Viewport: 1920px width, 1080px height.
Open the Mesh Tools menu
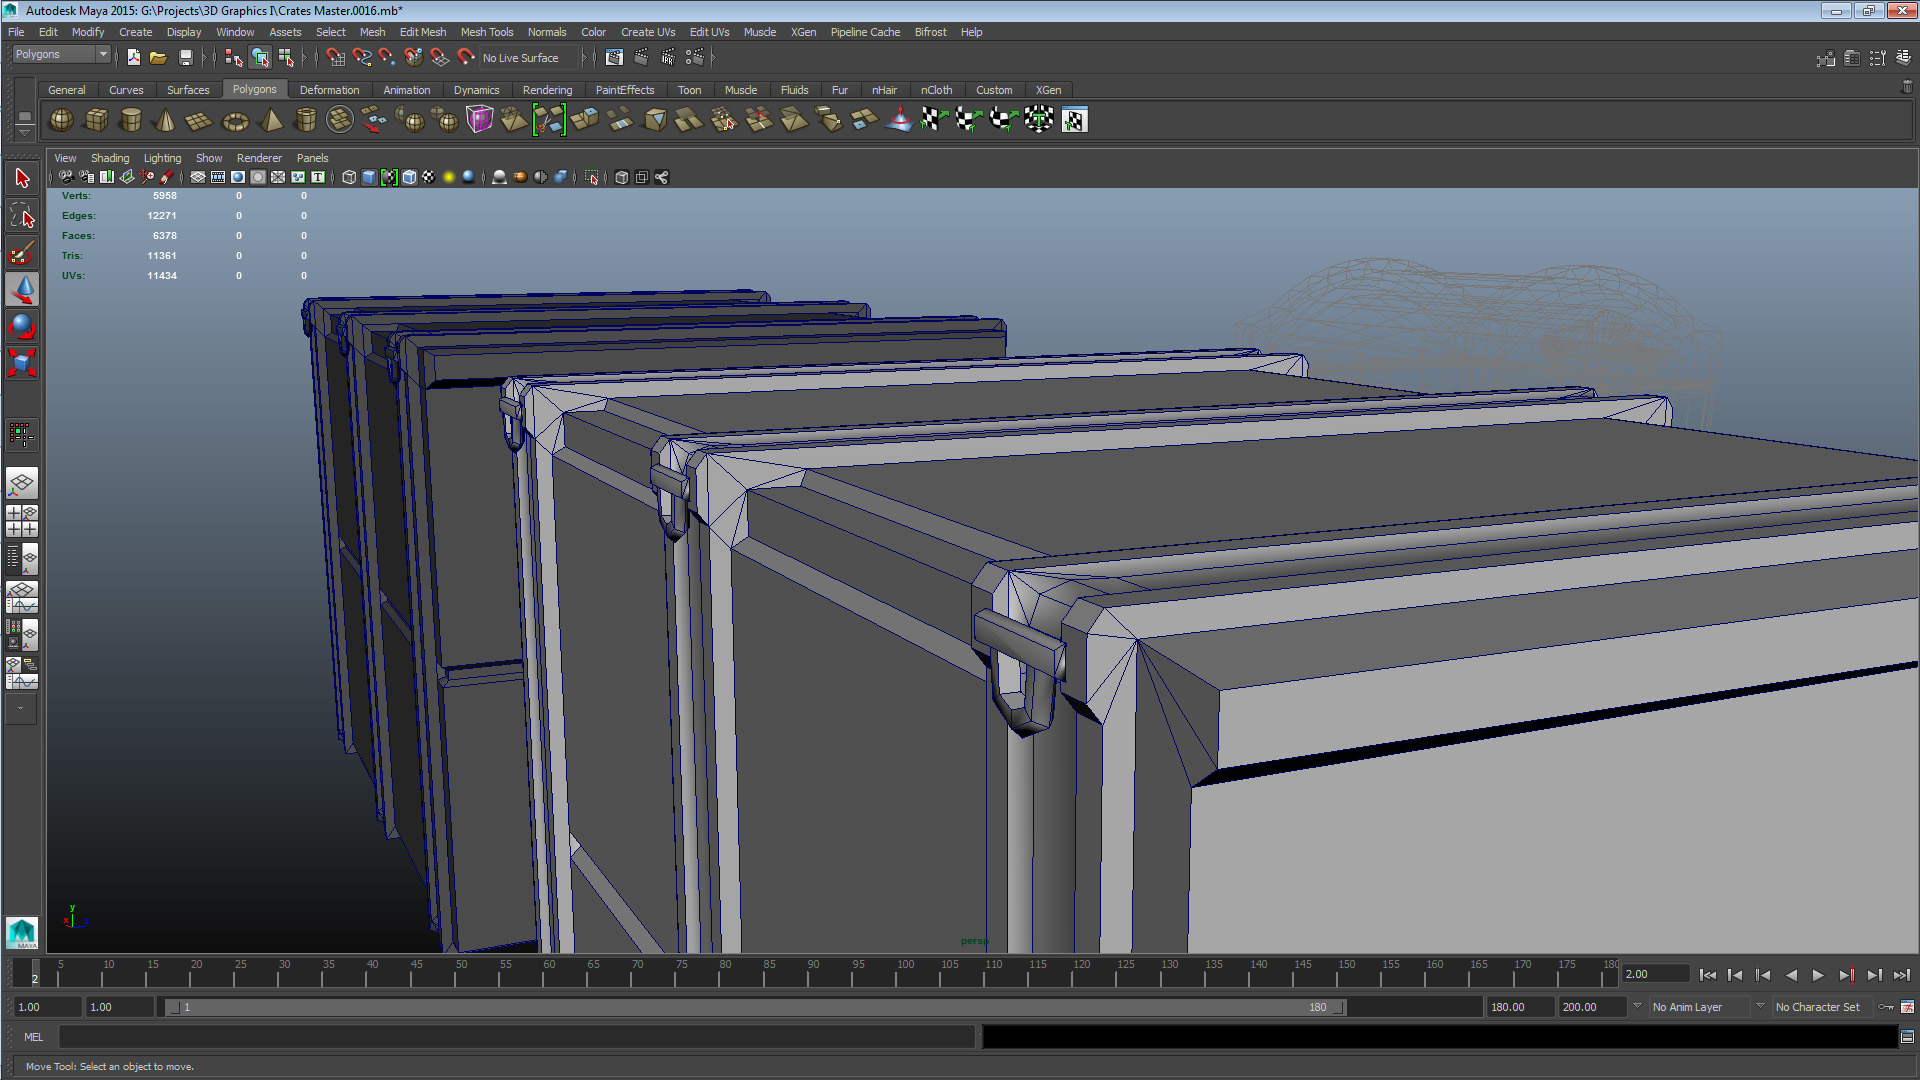[486, 32]
